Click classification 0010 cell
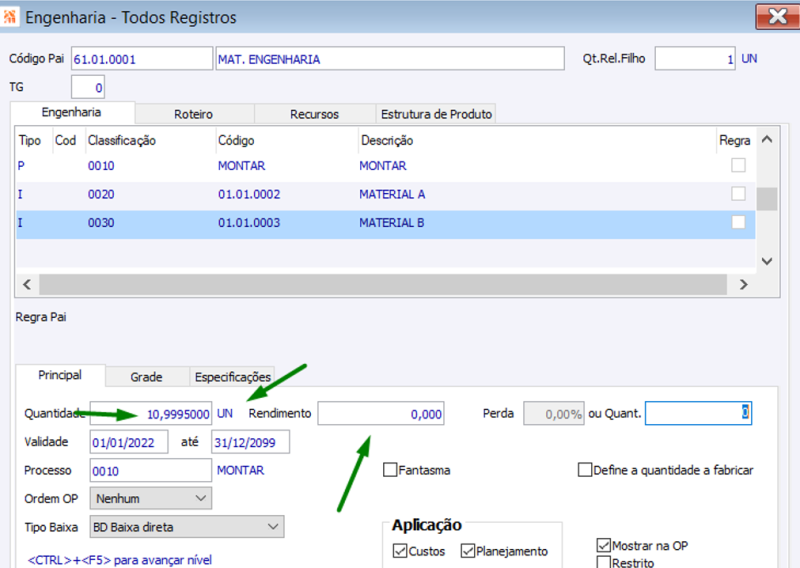800x568 pixels. point(101,166)
